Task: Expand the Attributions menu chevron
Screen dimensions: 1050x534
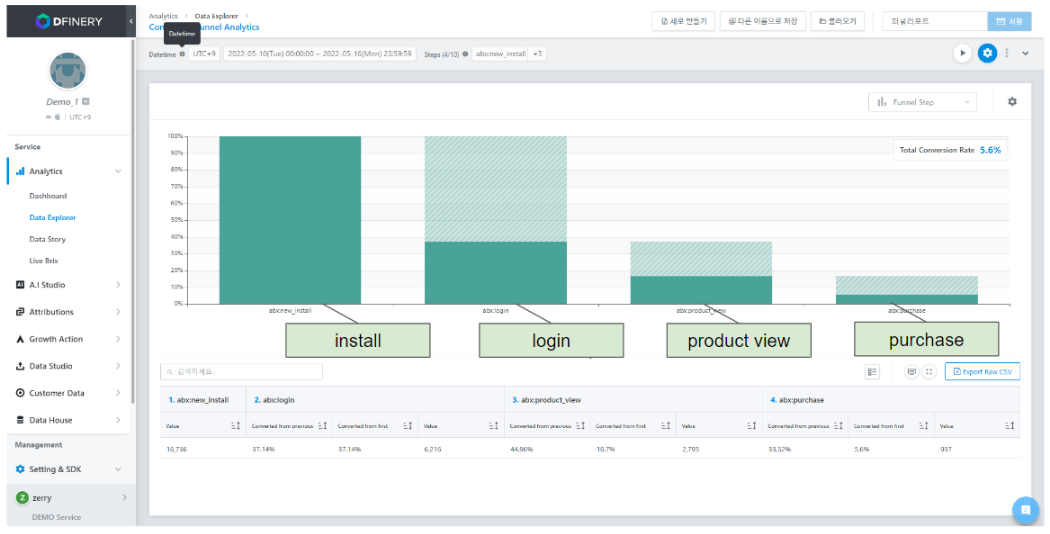Action: pos(118,312)
